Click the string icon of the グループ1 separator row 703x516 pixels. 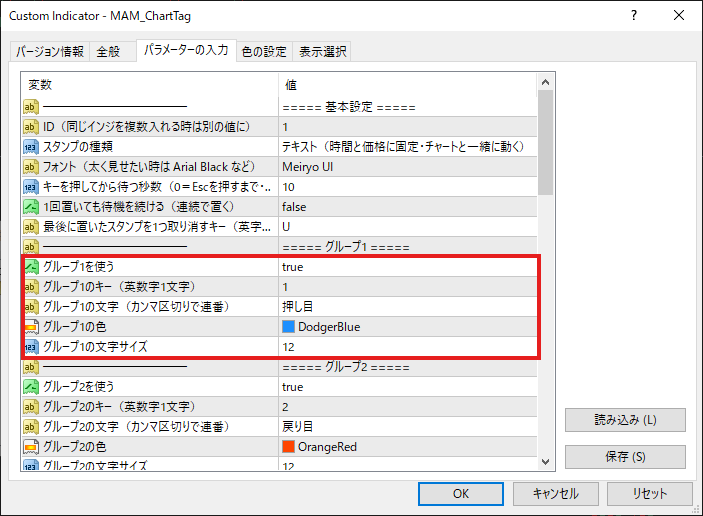tap(30, 247)
